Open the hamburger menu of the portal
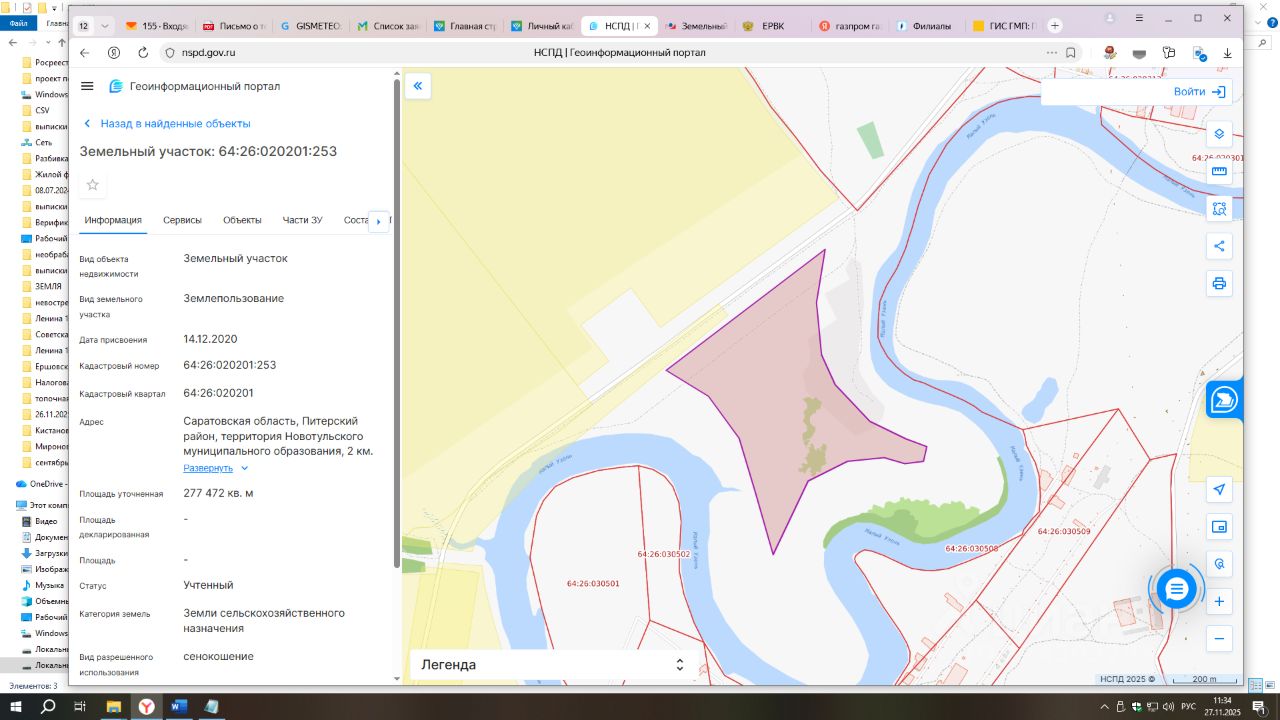This screenshot has width=1280, height=720. point(87,87)
